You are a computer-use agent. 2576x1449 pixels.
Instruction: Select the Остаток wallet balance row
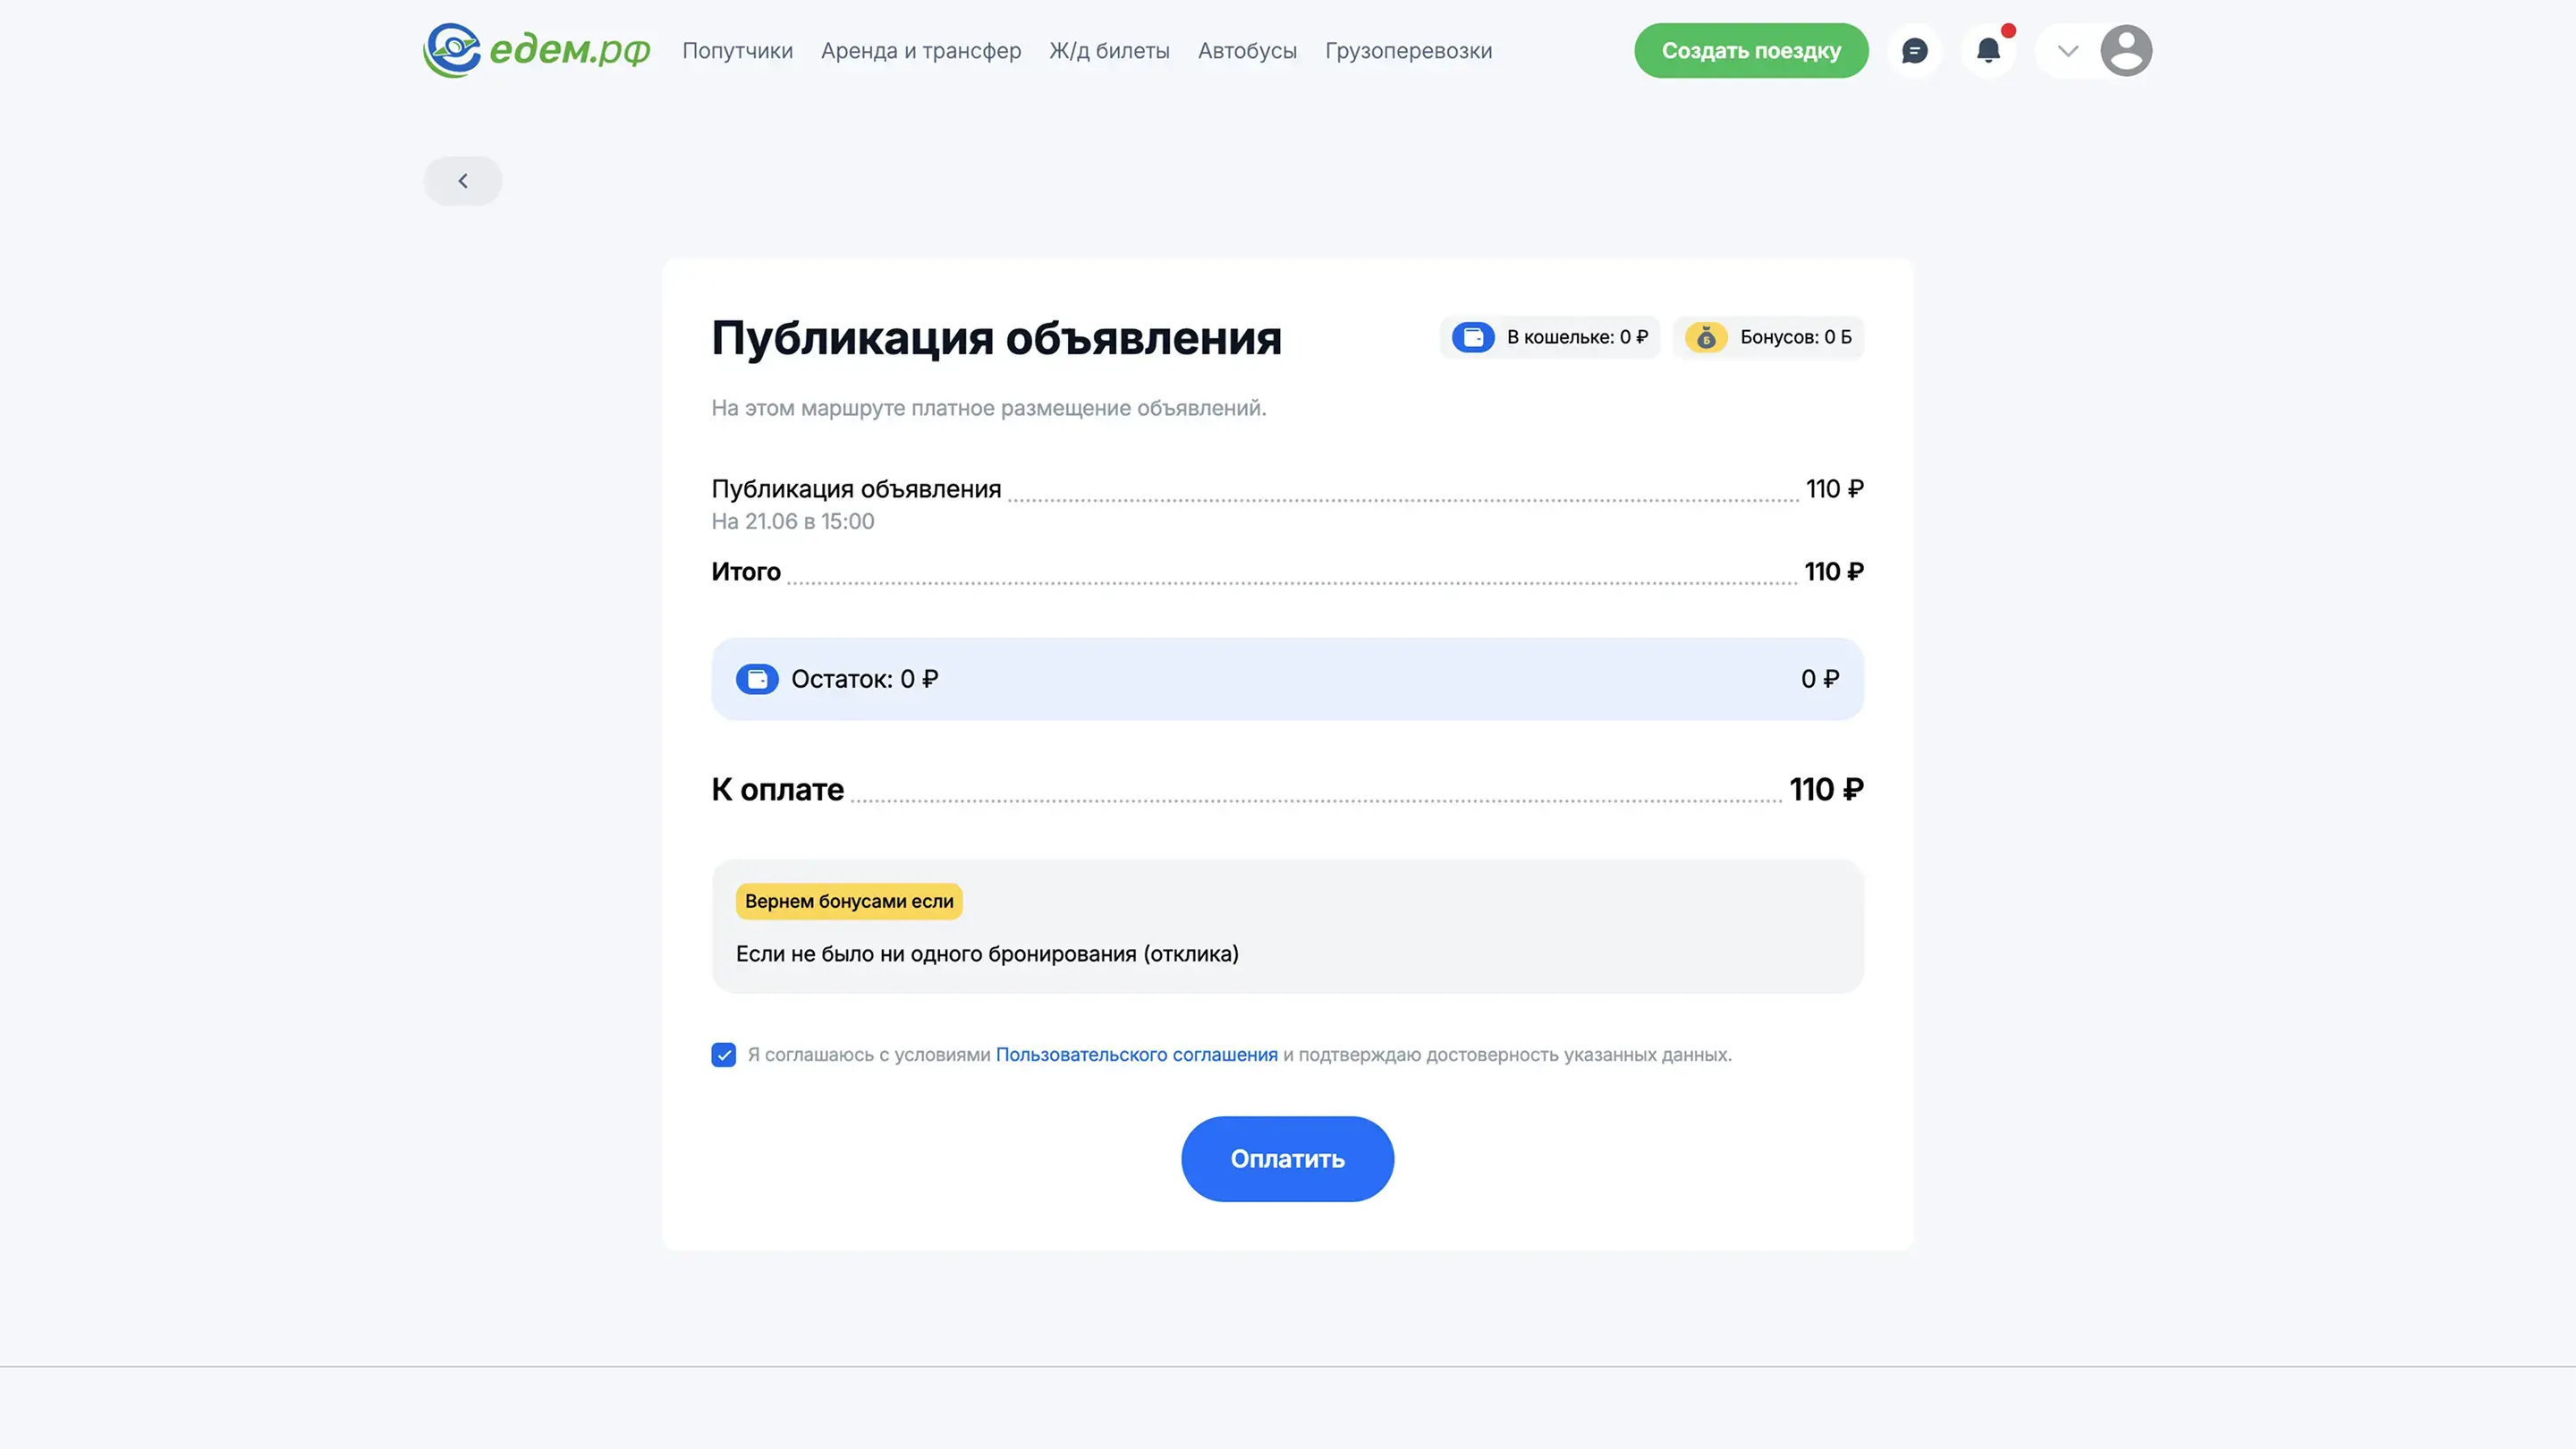1287,679
